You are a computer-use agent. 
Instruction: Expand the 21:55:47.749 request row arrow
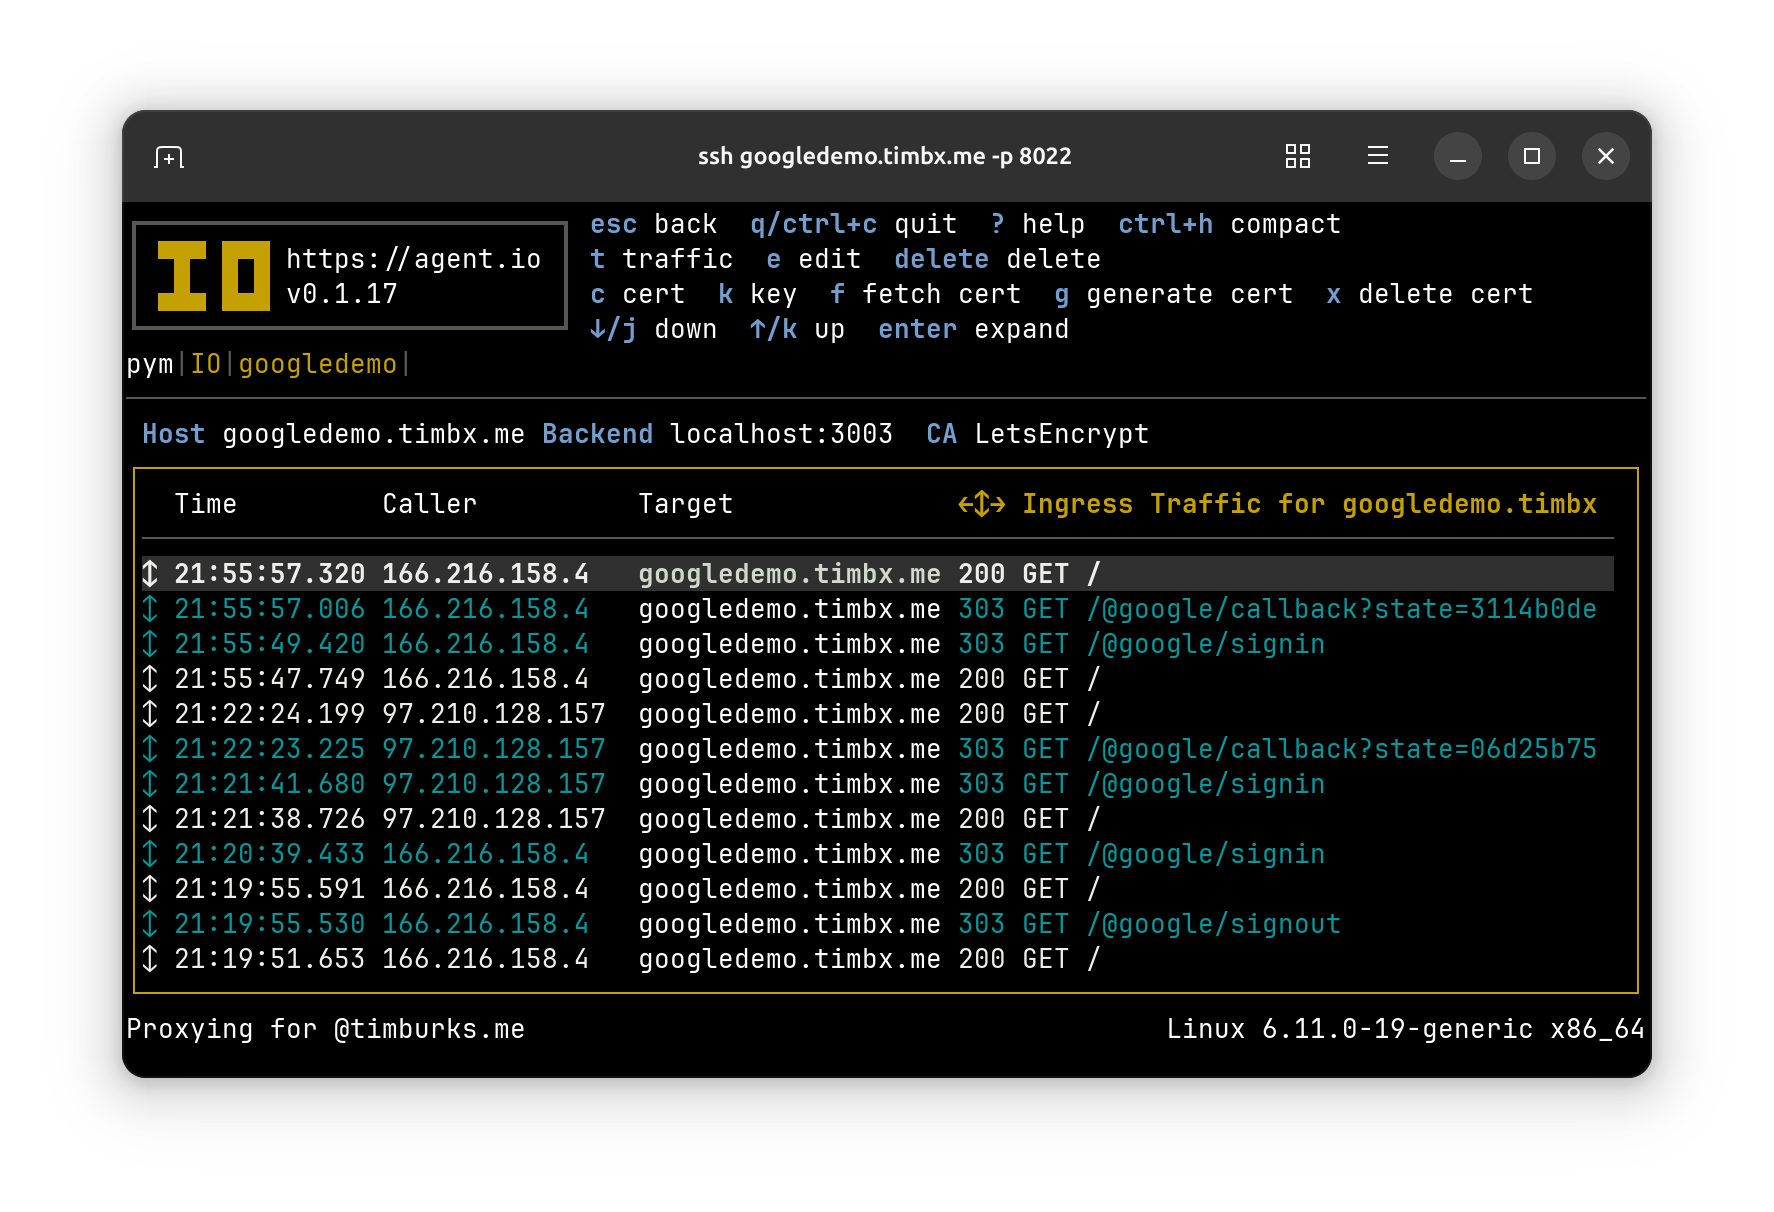point(150,679)
